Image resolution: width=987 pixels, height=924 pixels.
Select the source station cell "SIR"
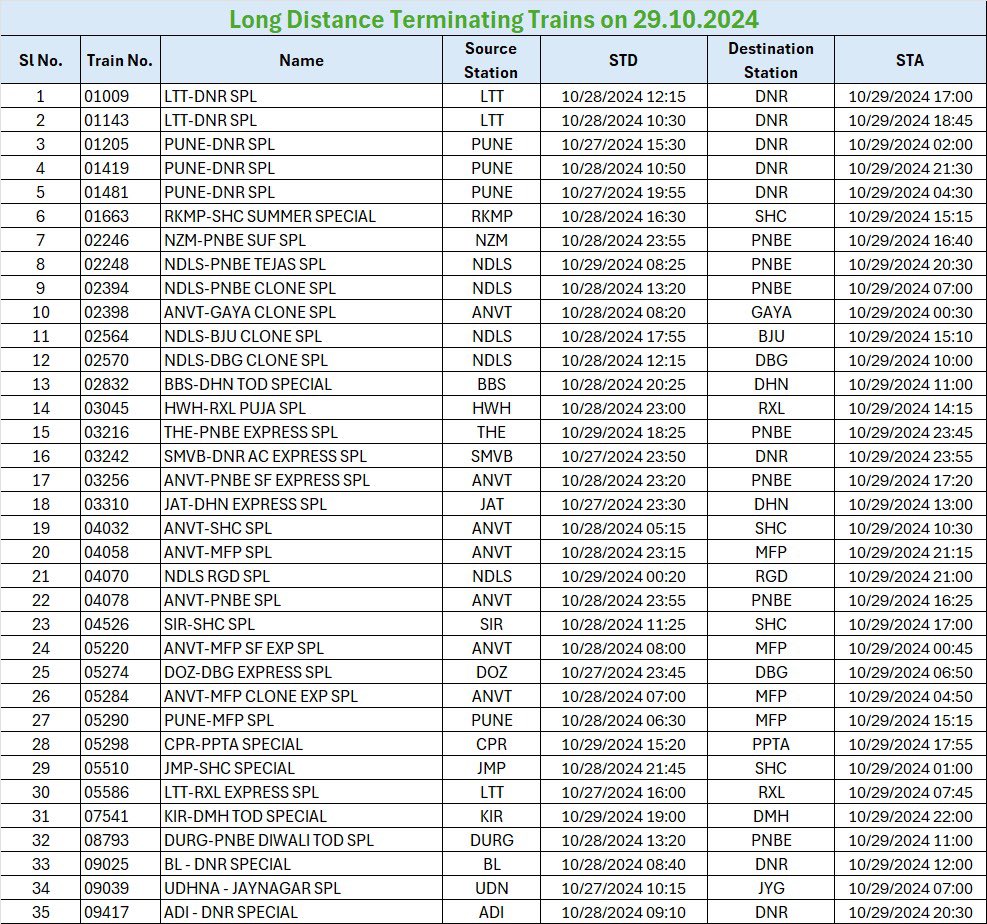click(491, 624)
